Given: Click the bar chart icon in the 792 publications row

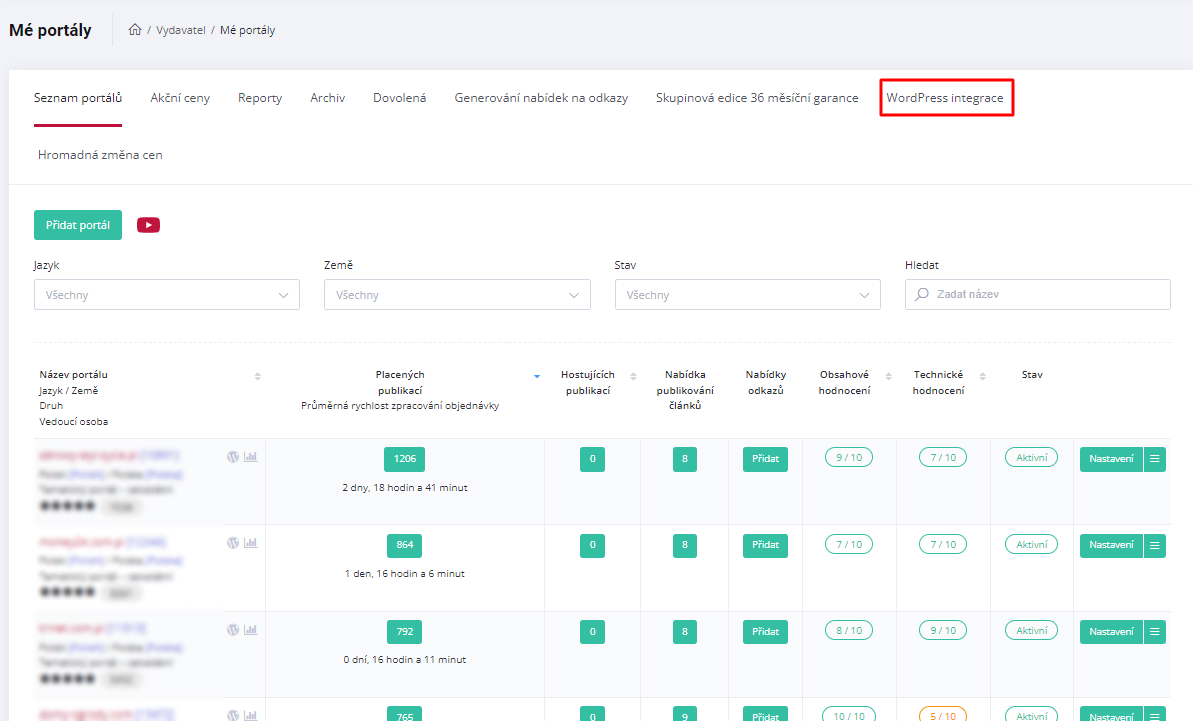Looking at the screenshot, I should 251,630.
